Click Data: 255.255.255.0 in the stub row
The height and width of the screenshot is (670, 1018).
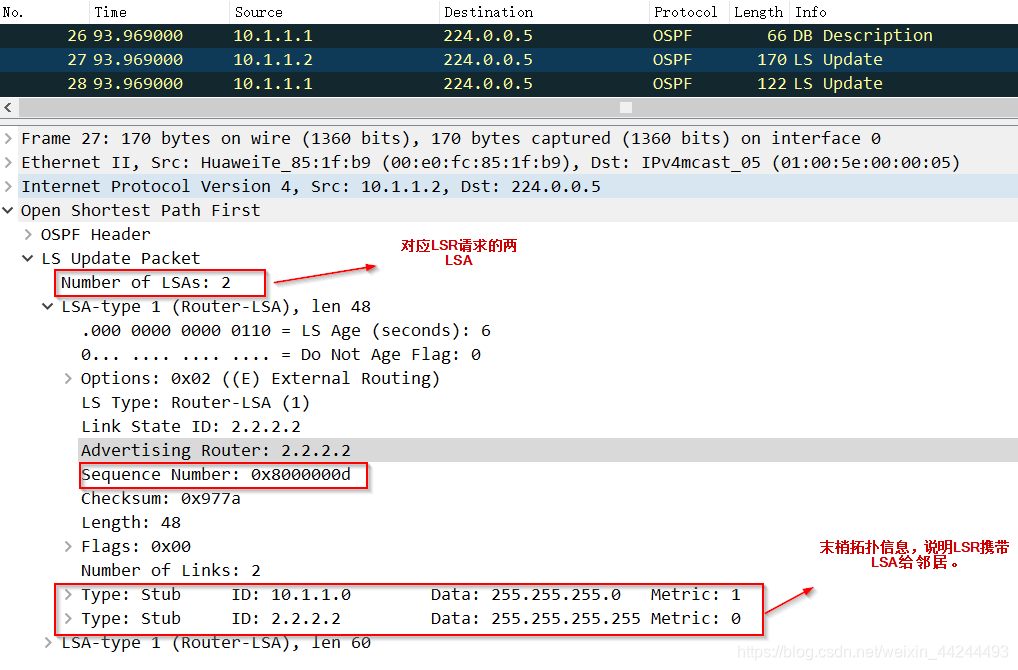pos(526,595)
